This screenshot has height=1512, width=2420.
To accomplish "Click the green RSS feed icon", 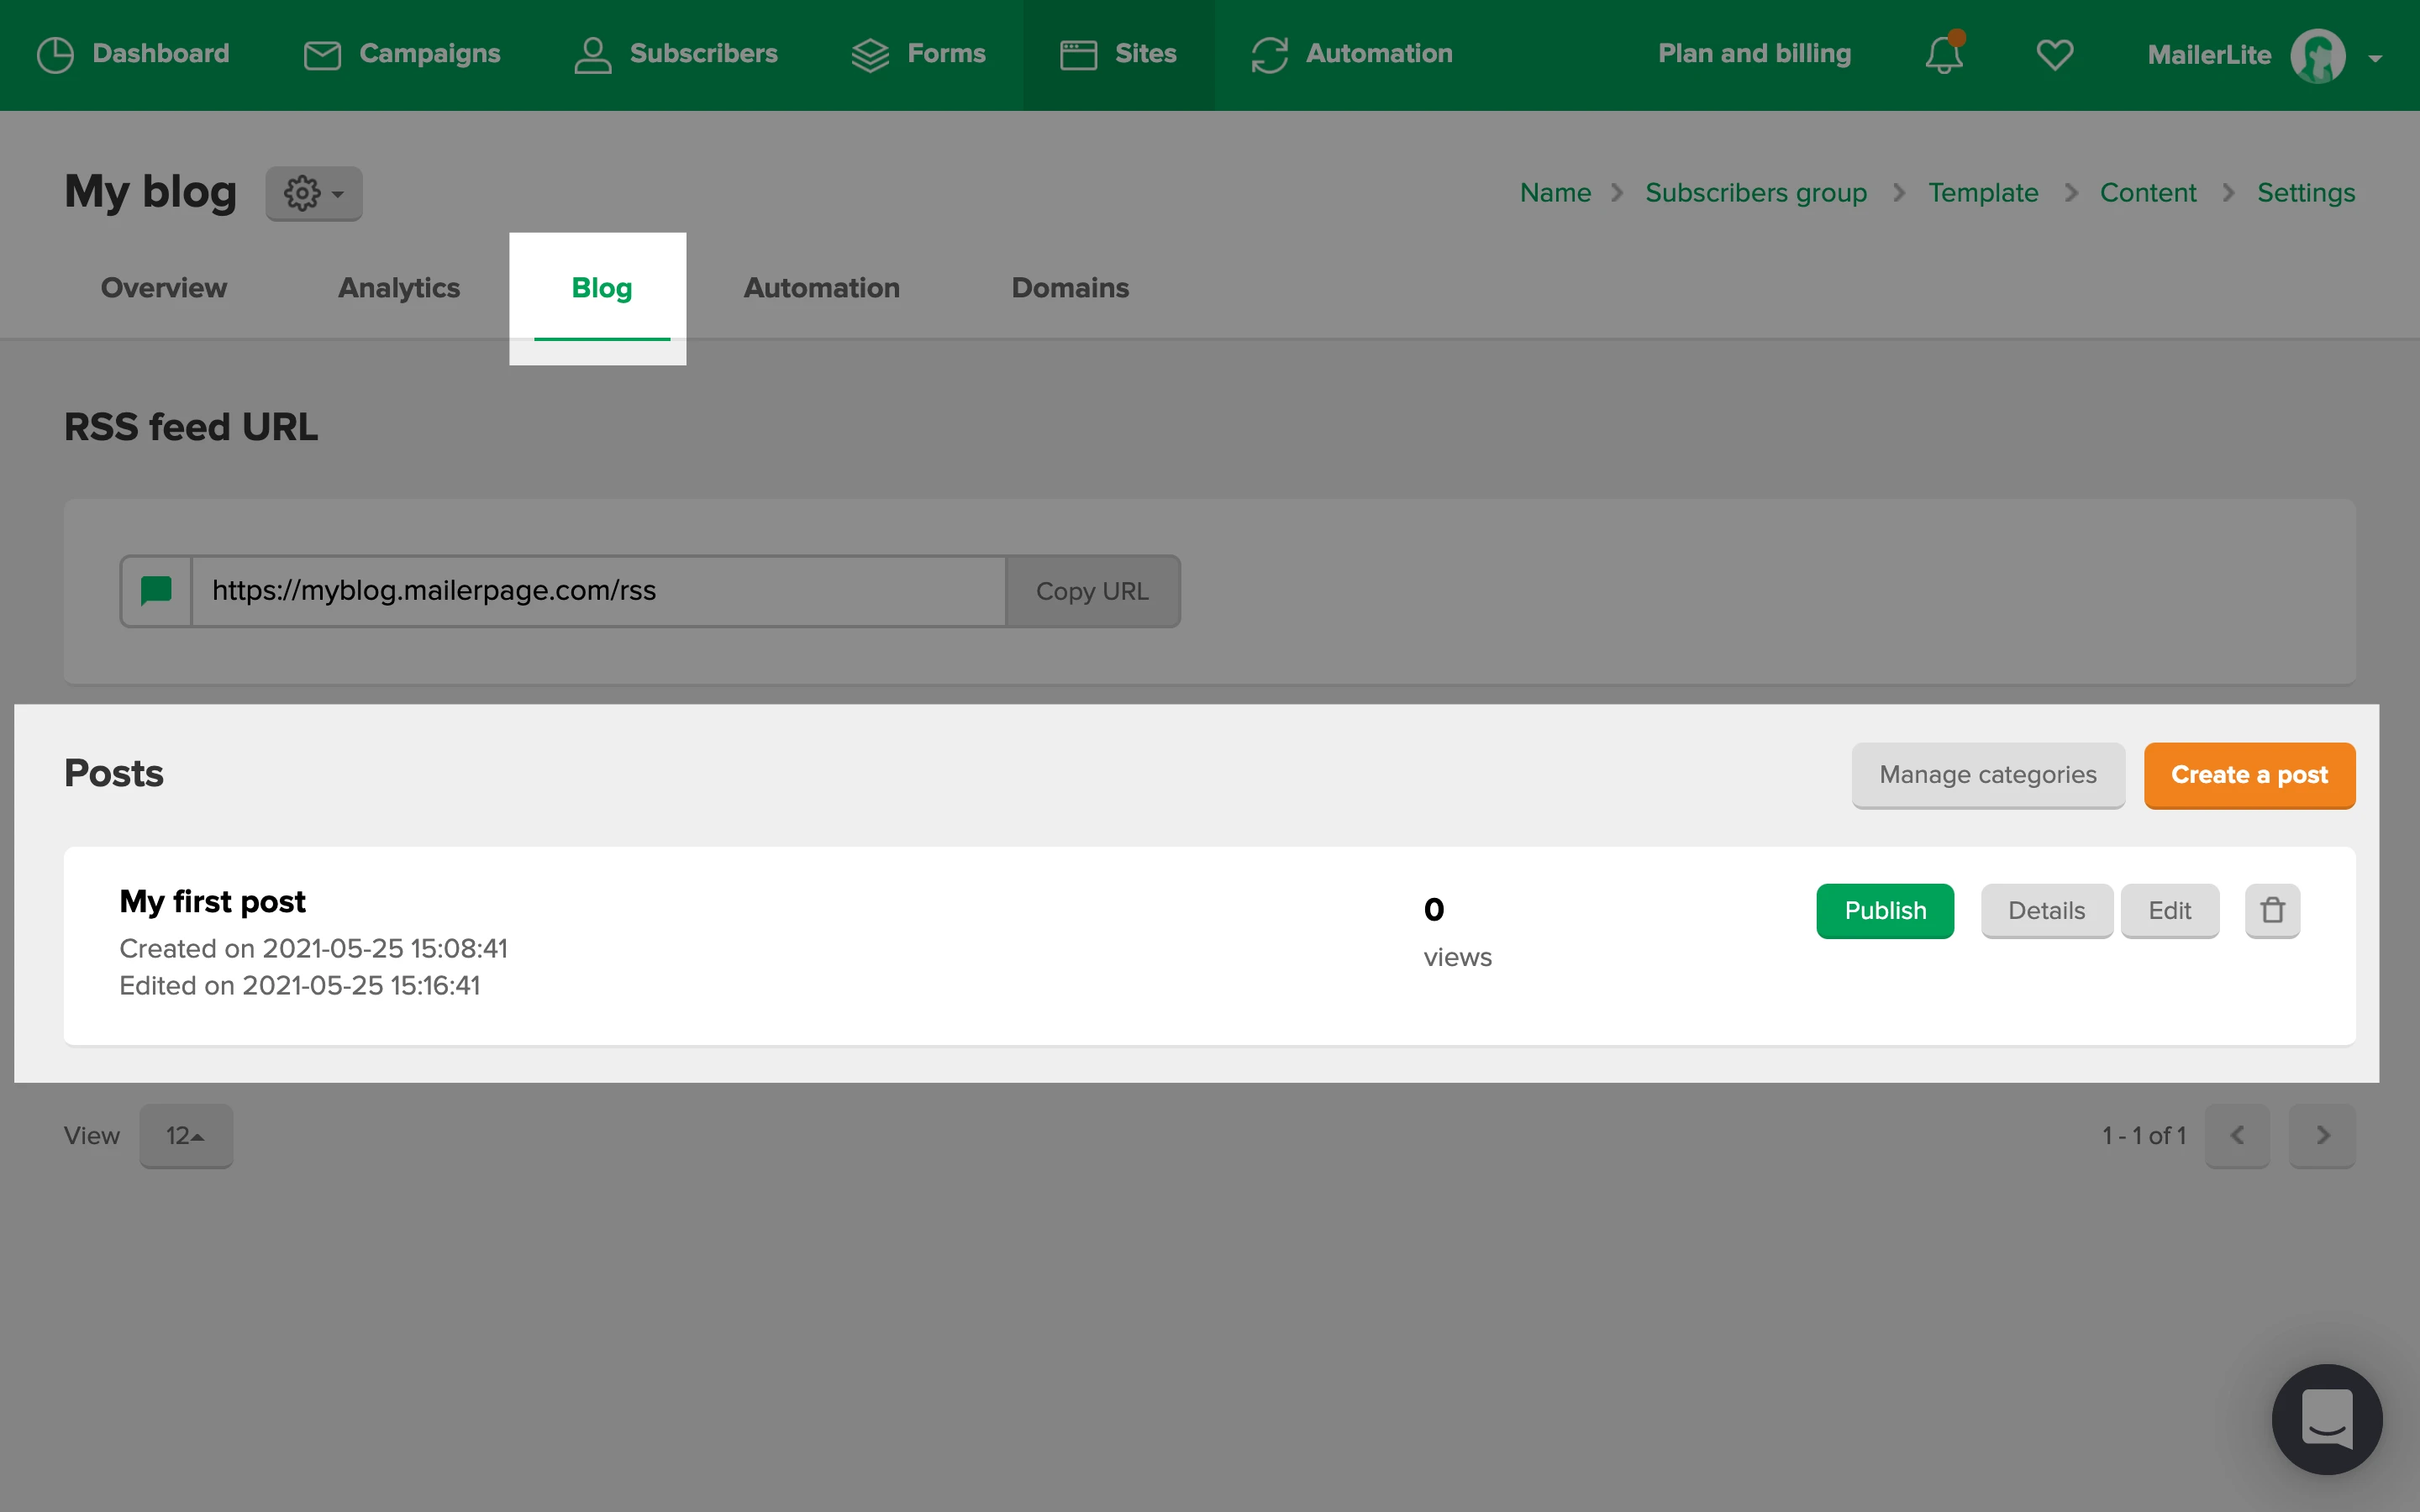I will (x=157, y=591).
